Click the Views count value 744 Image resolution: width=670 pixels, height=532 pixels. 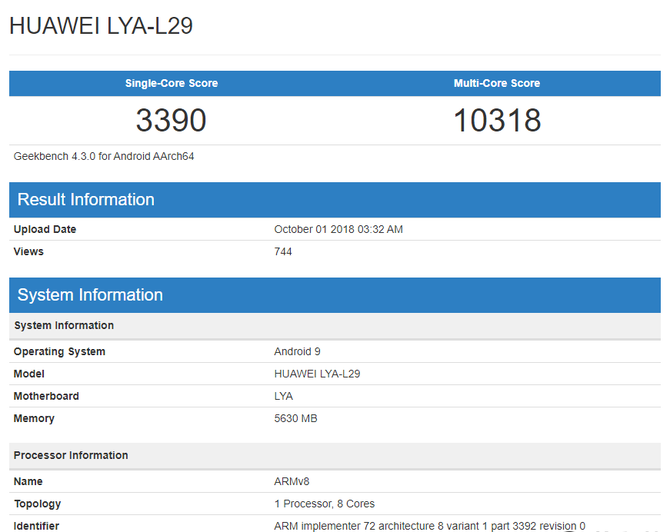click(283, 251)
